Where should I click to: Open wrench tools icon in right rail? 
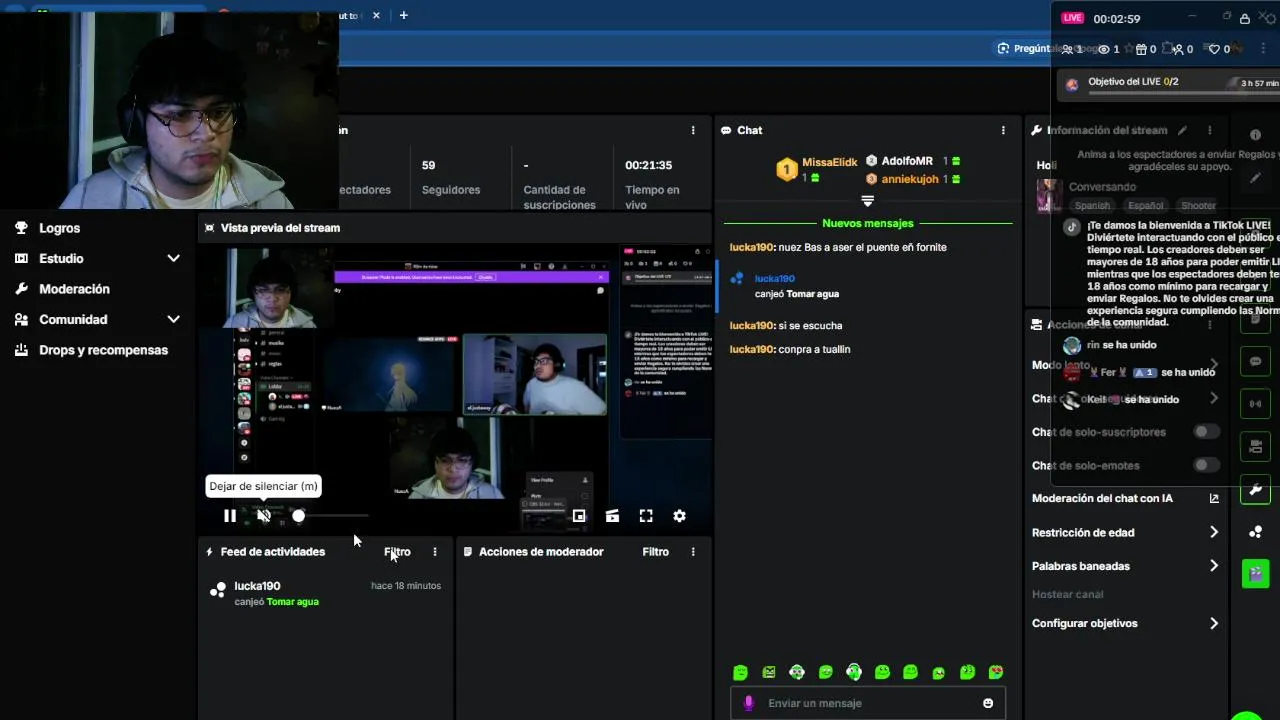click(x=1255, y=489)
